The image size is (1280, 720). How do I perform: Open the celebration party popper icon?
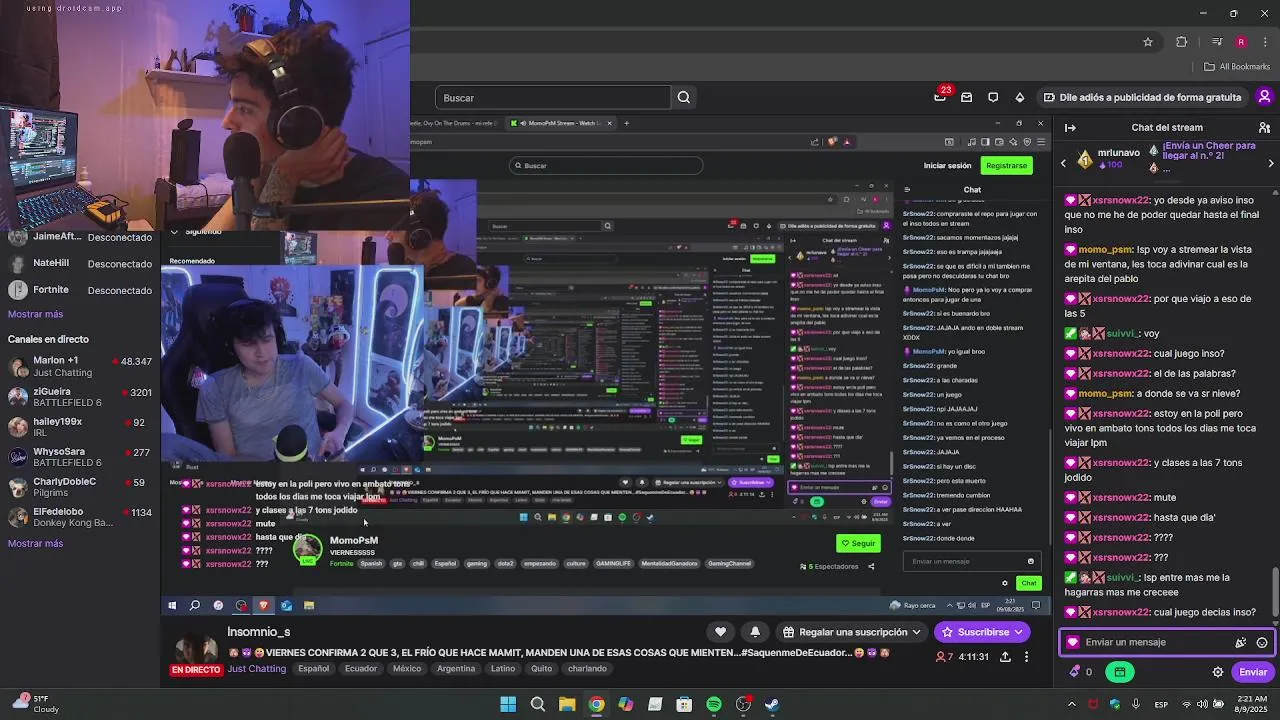click(1241, 642)
